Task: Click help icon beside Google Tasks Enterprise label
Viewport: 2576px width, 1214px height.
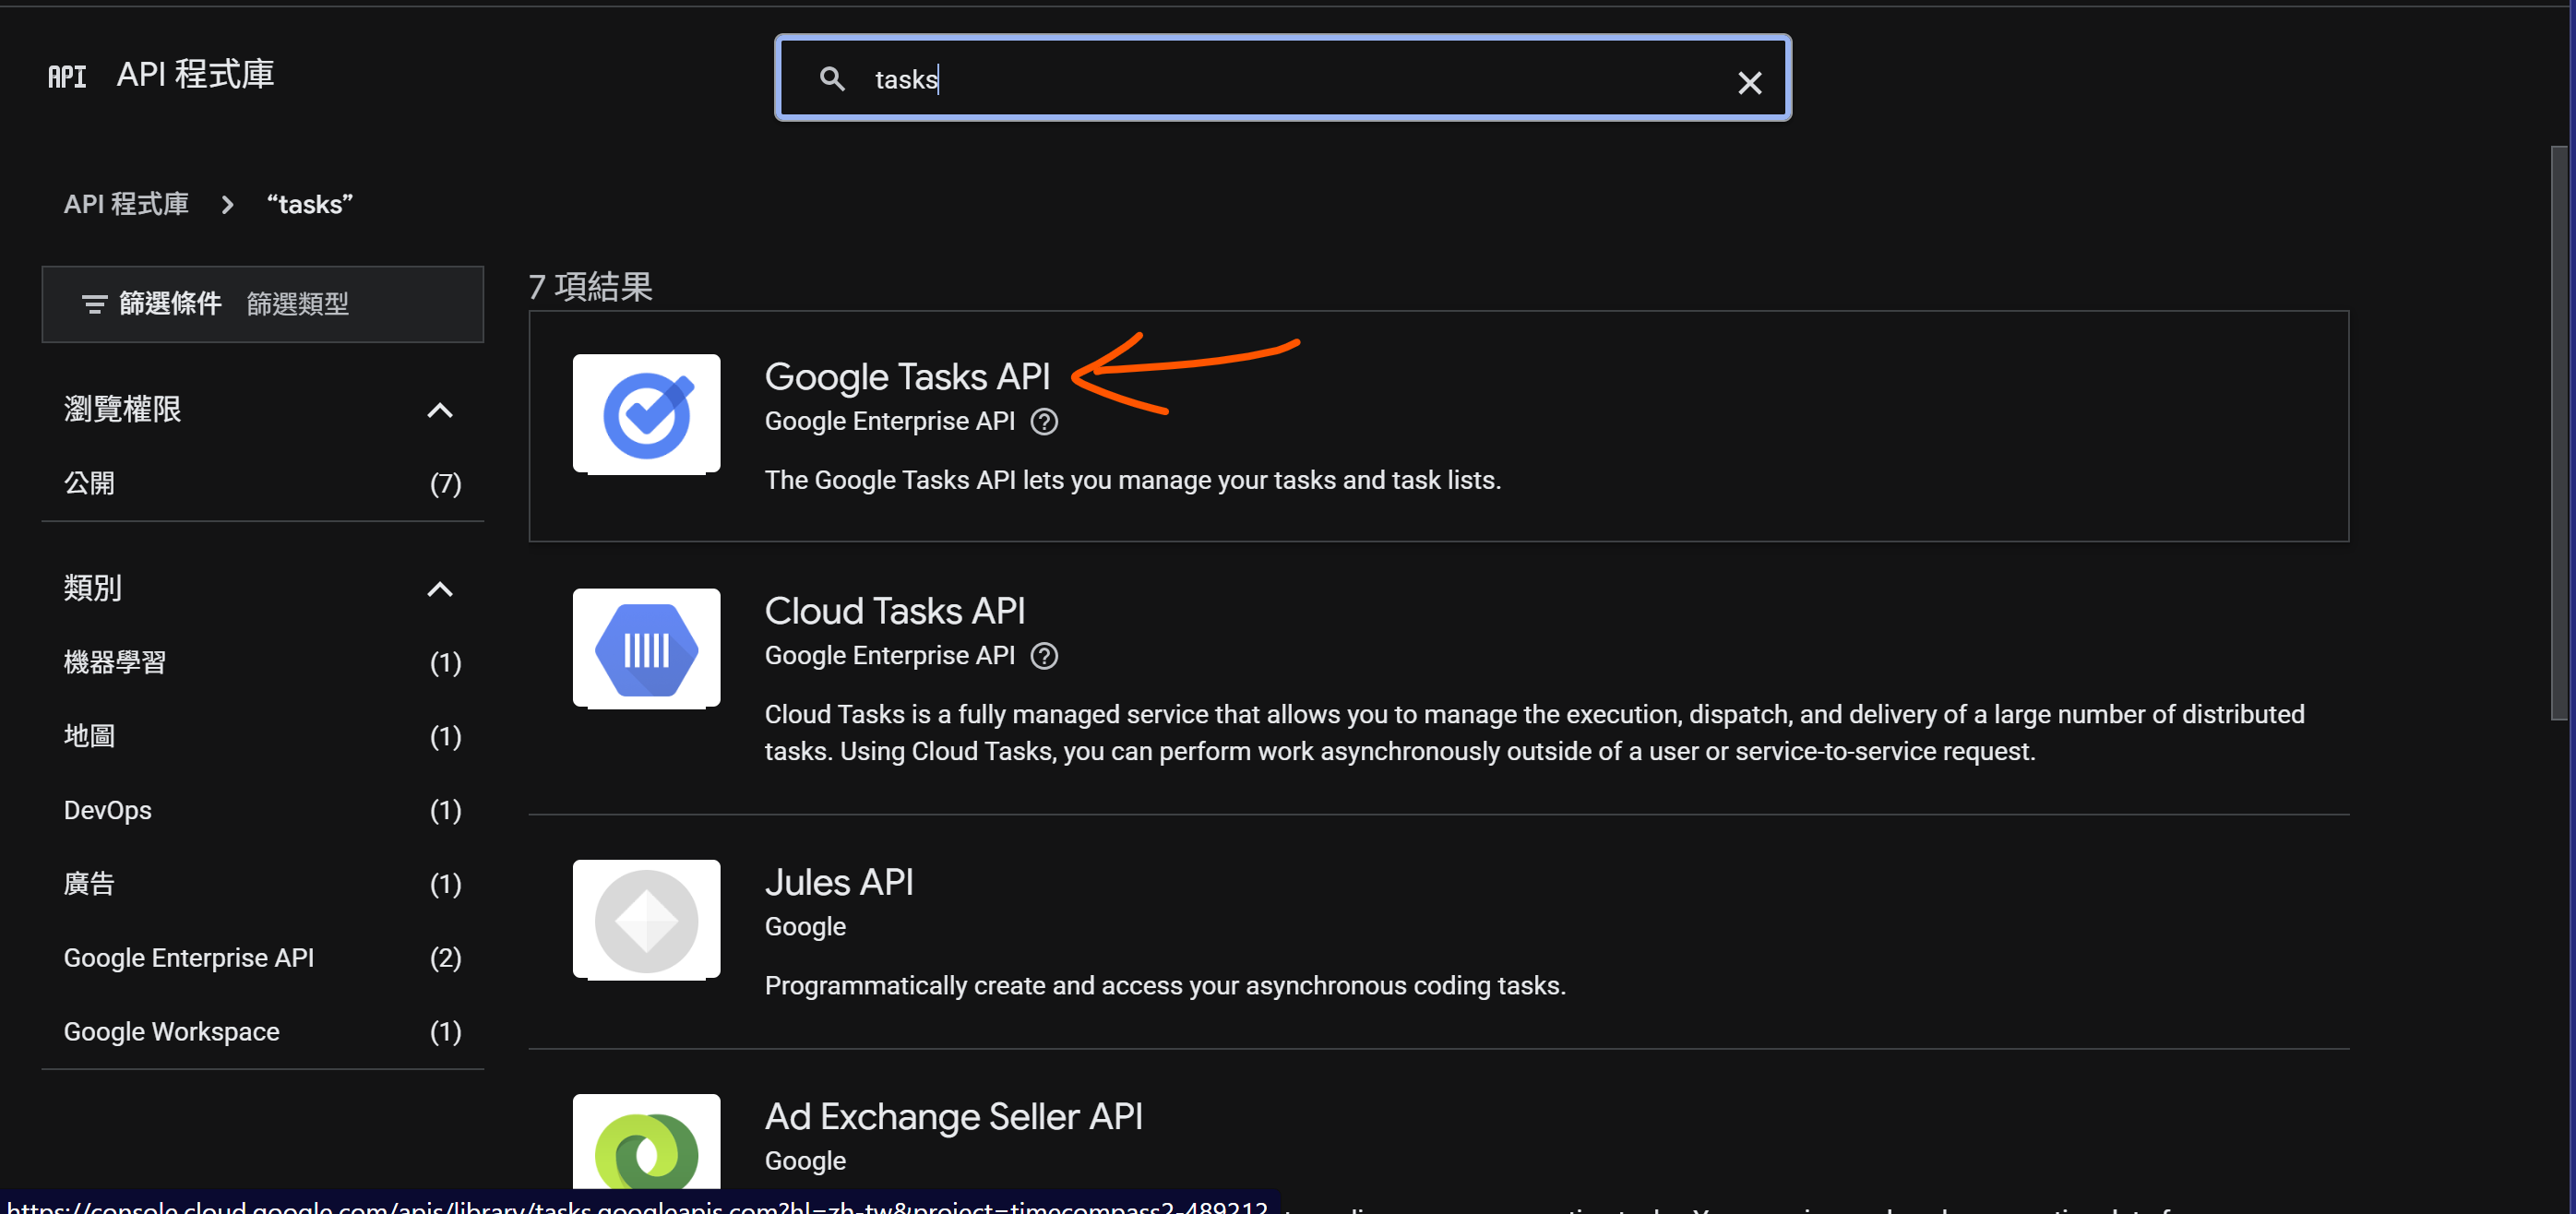Action: [x=1044, y=422]
